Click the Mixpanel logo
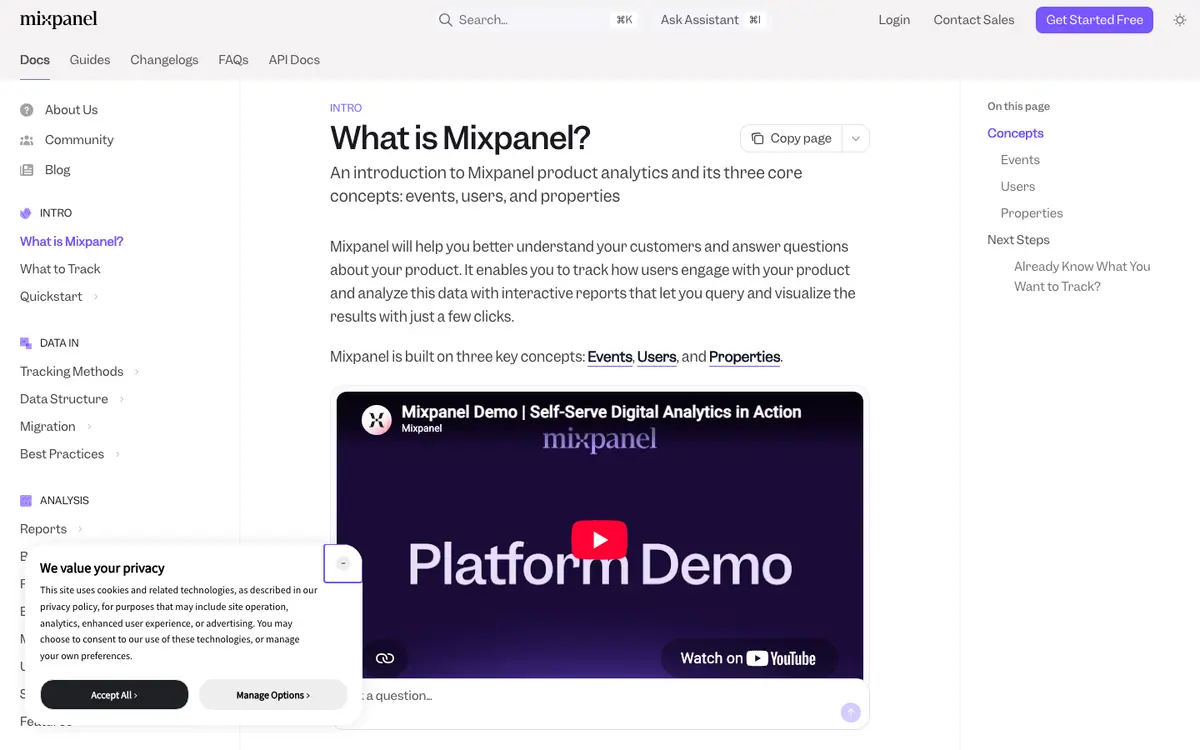1200x750 pixels. click(x=58, y=19)
